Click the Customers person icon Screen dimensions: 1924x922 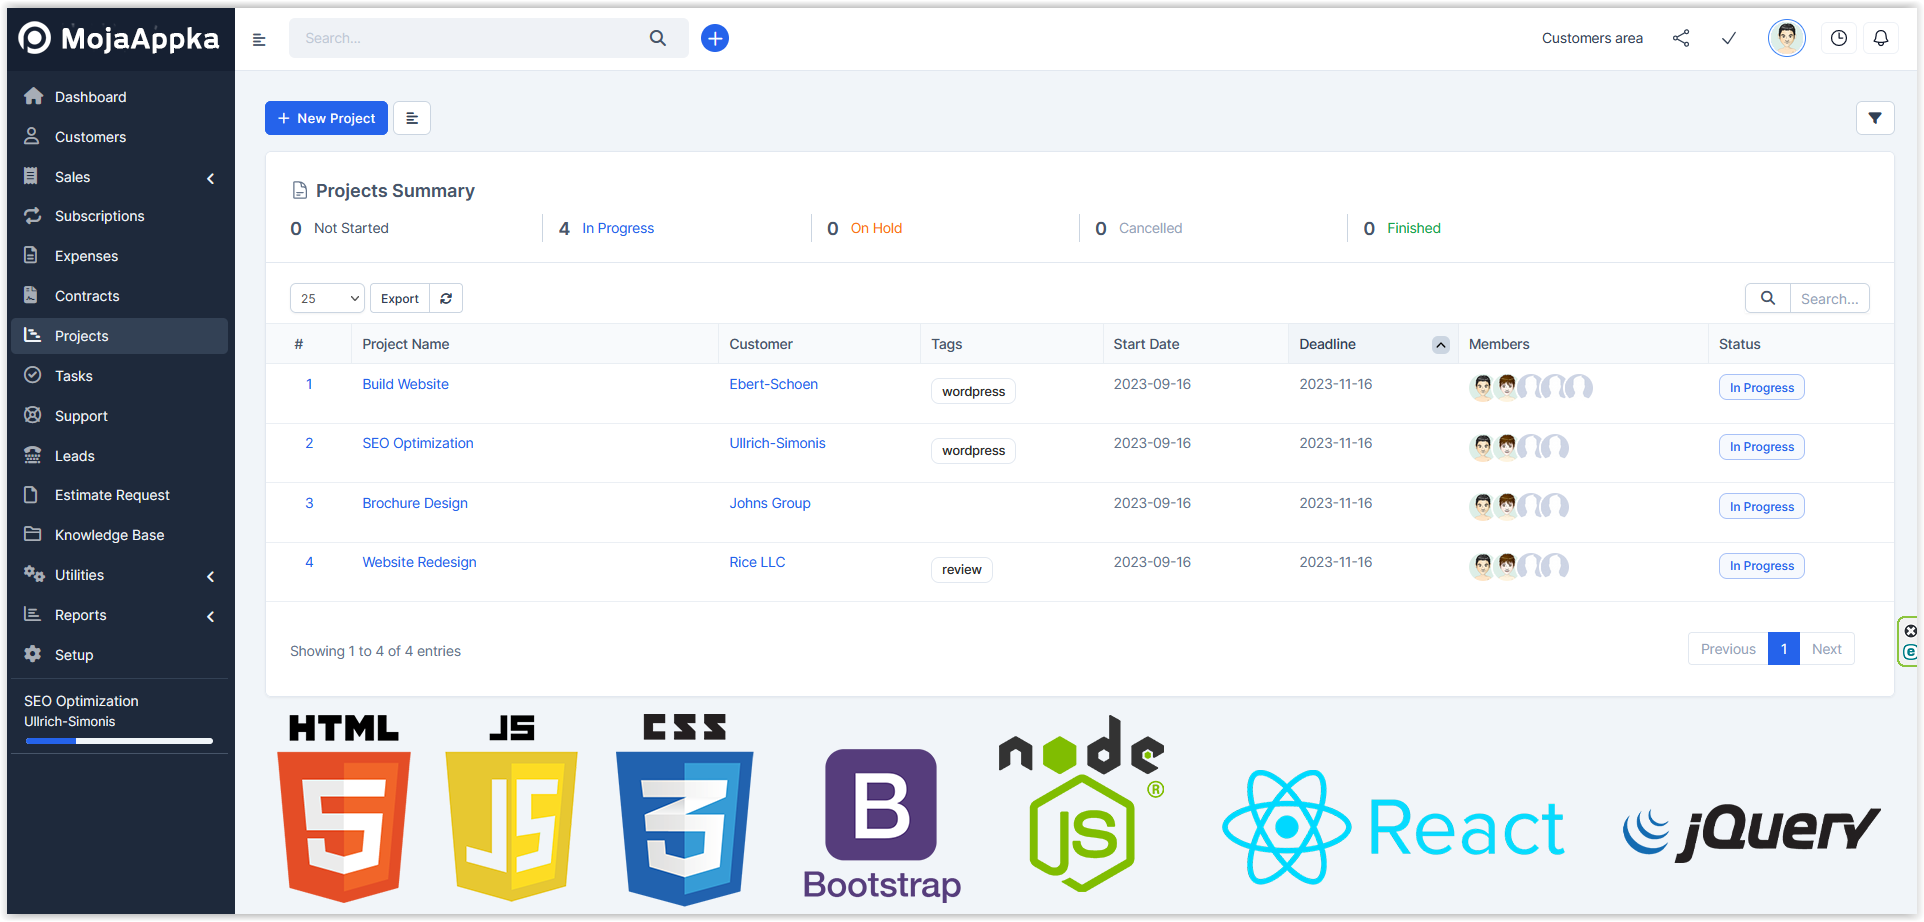pyautogui.click(x=32, y=136)
